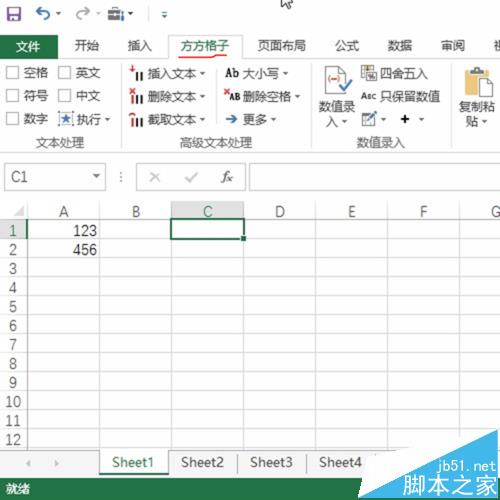
Task: Check the 数字 checkbox
Action: [x=12, y=118]
